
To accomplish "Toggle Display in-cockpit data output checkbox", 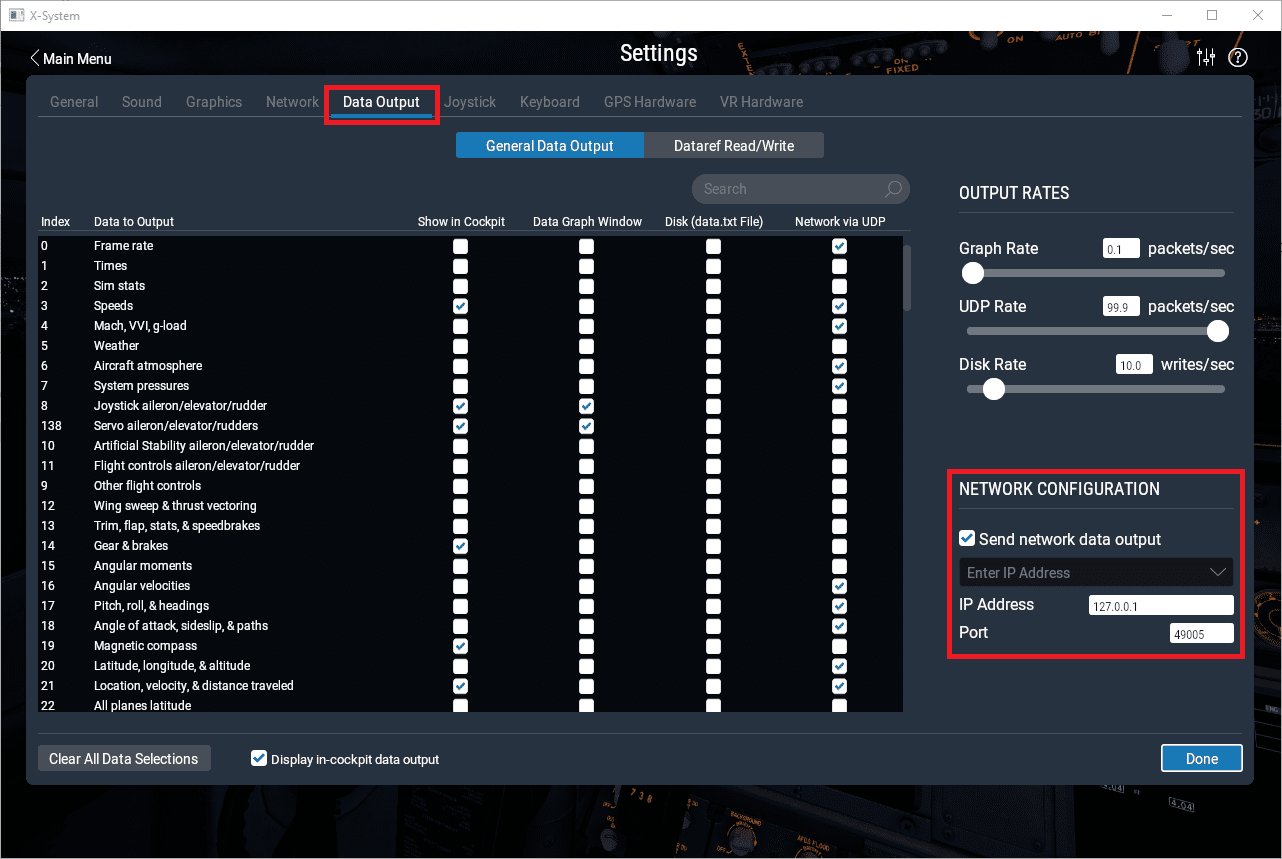I will [259, 759].
